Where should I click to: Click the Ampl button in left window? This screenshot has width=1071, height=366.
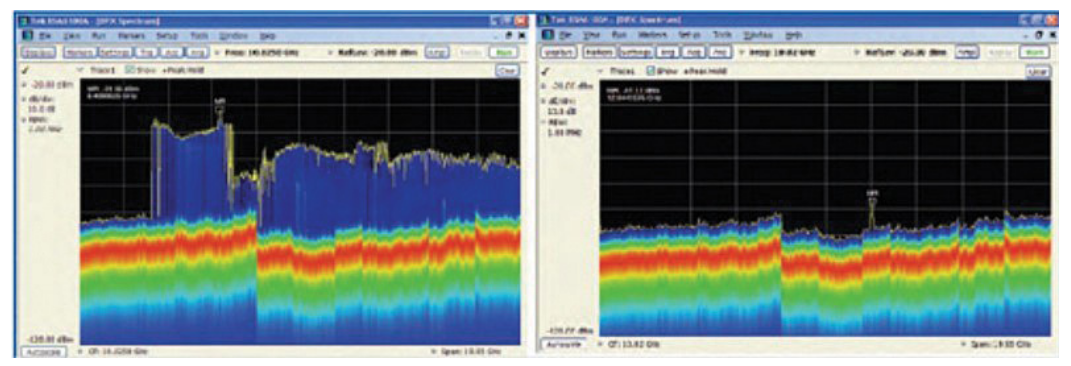(436, 52)
